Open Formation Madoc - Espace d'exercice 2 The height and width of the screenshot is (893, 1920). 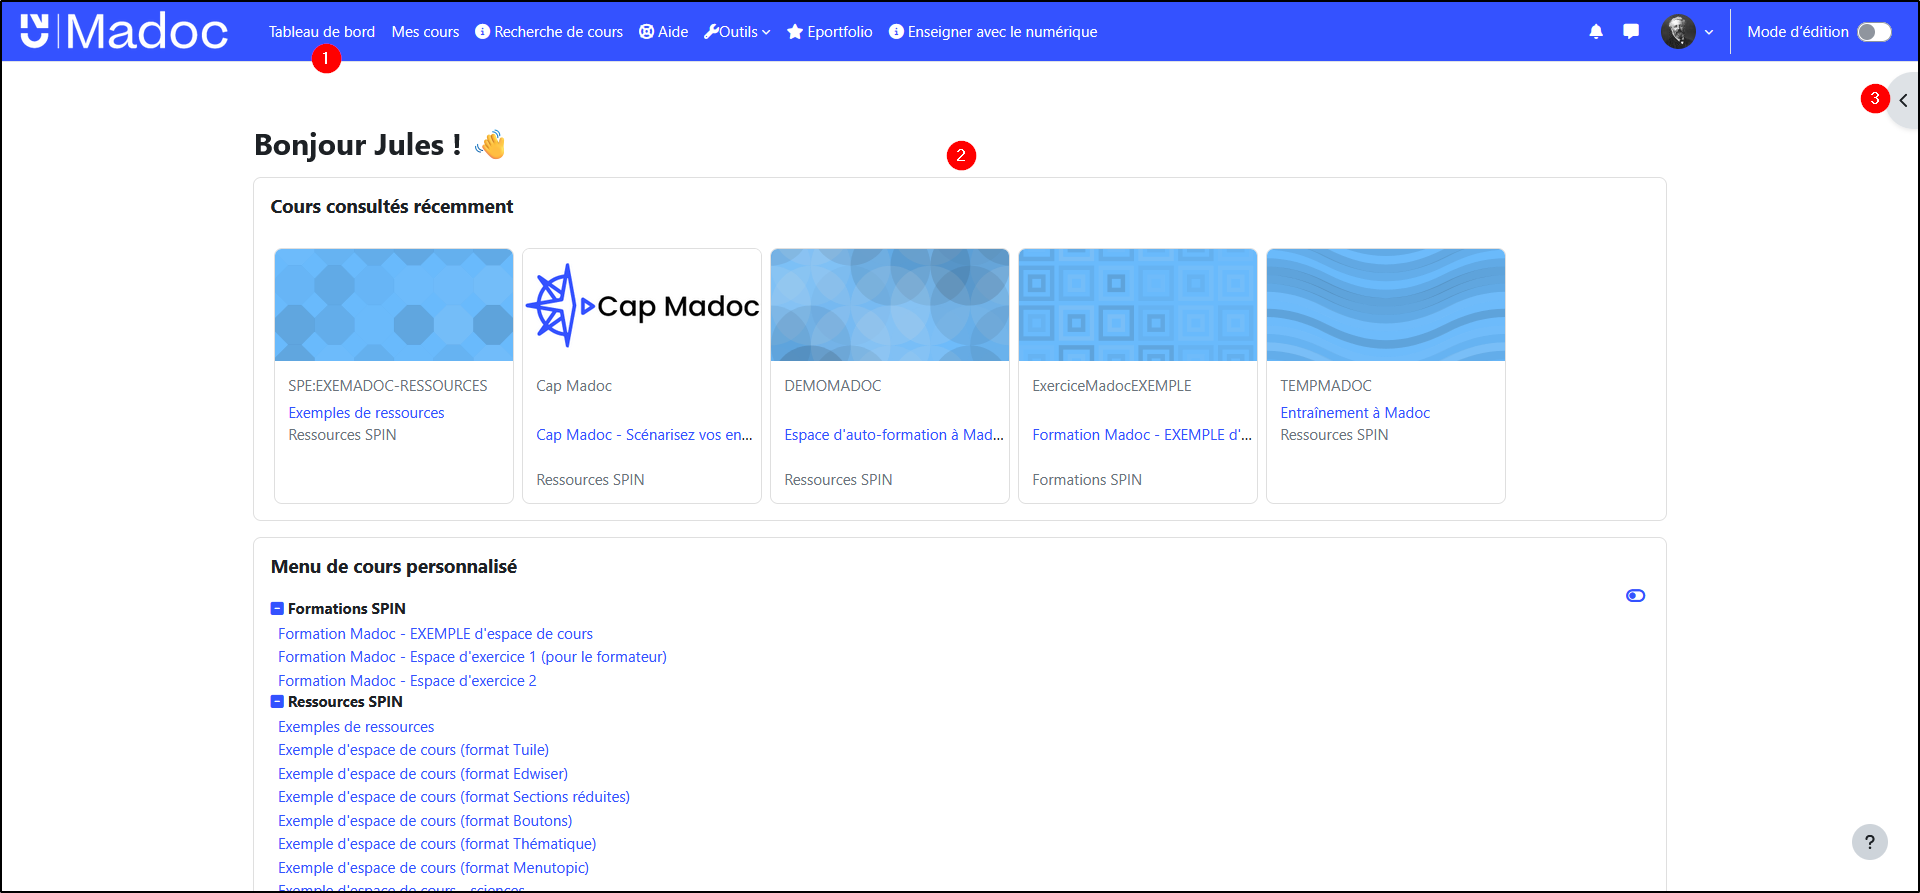pyautogui.click(x=407, y=681)
